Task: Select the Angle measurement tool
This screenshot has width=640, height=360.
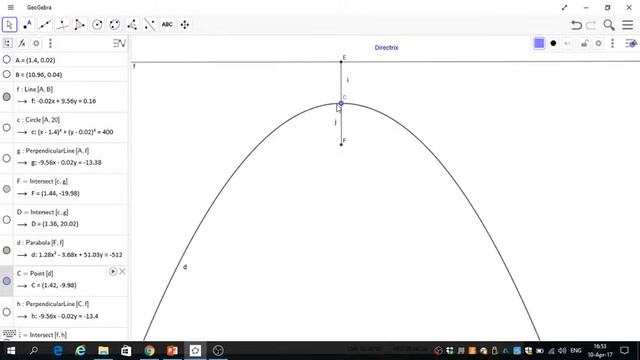Action: coord(132,24)
